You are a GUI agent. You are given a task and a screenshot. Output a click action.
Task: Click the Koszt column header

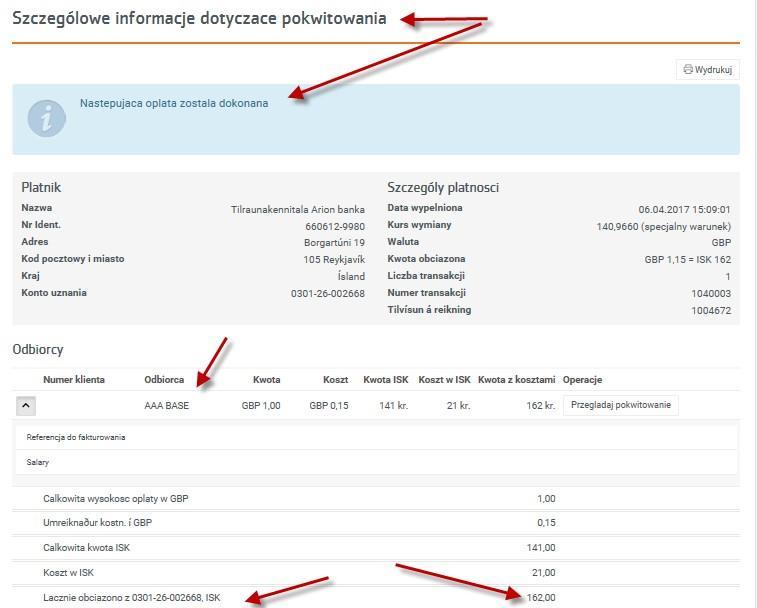[x=336, y=380]
